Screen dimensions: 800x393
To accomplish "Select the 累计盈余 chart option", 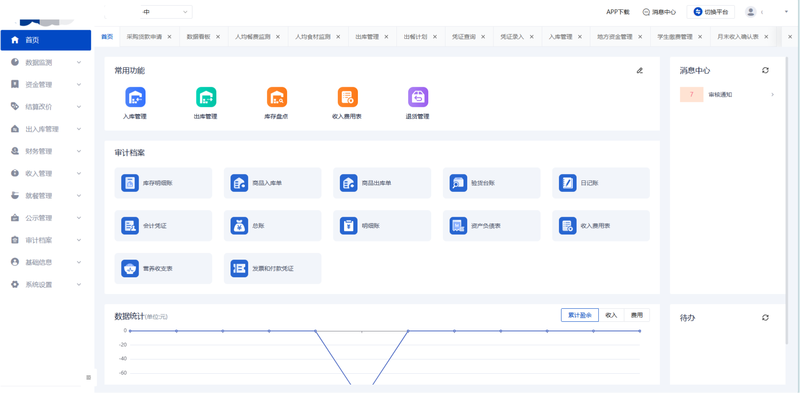I will (580, 315).
